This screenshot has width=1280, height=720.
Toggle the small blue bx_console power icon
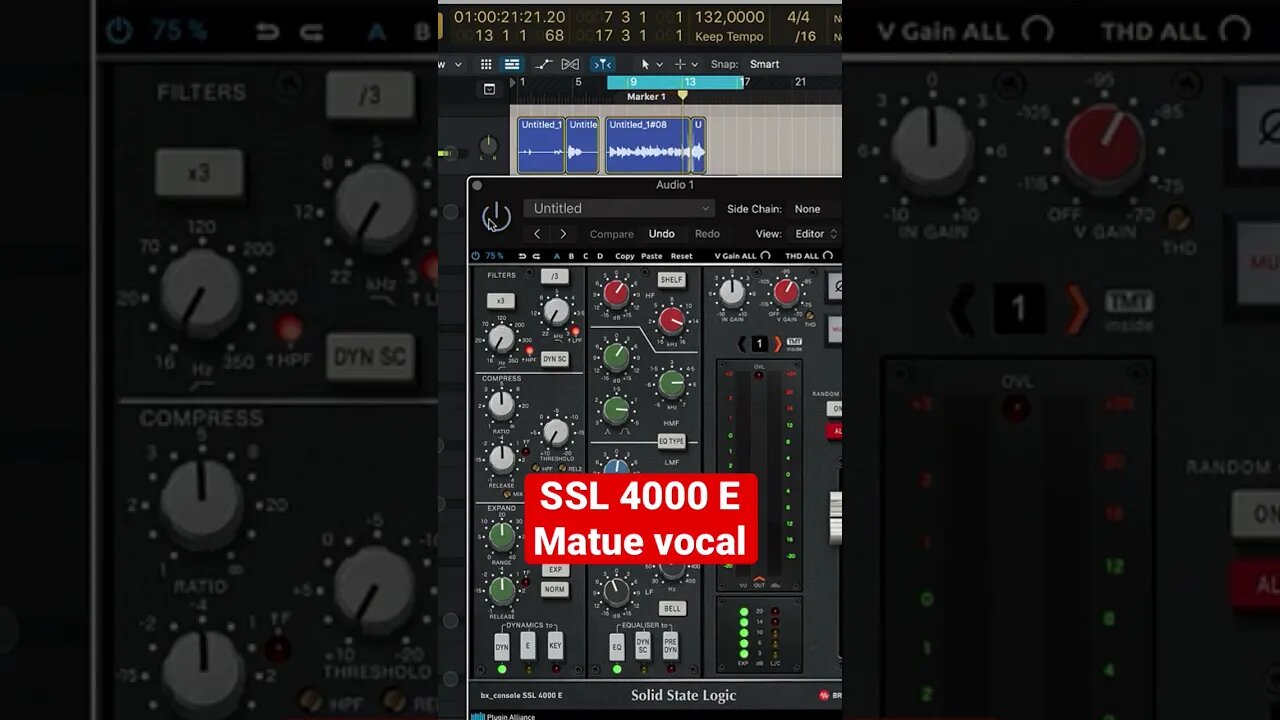(475, 256)
